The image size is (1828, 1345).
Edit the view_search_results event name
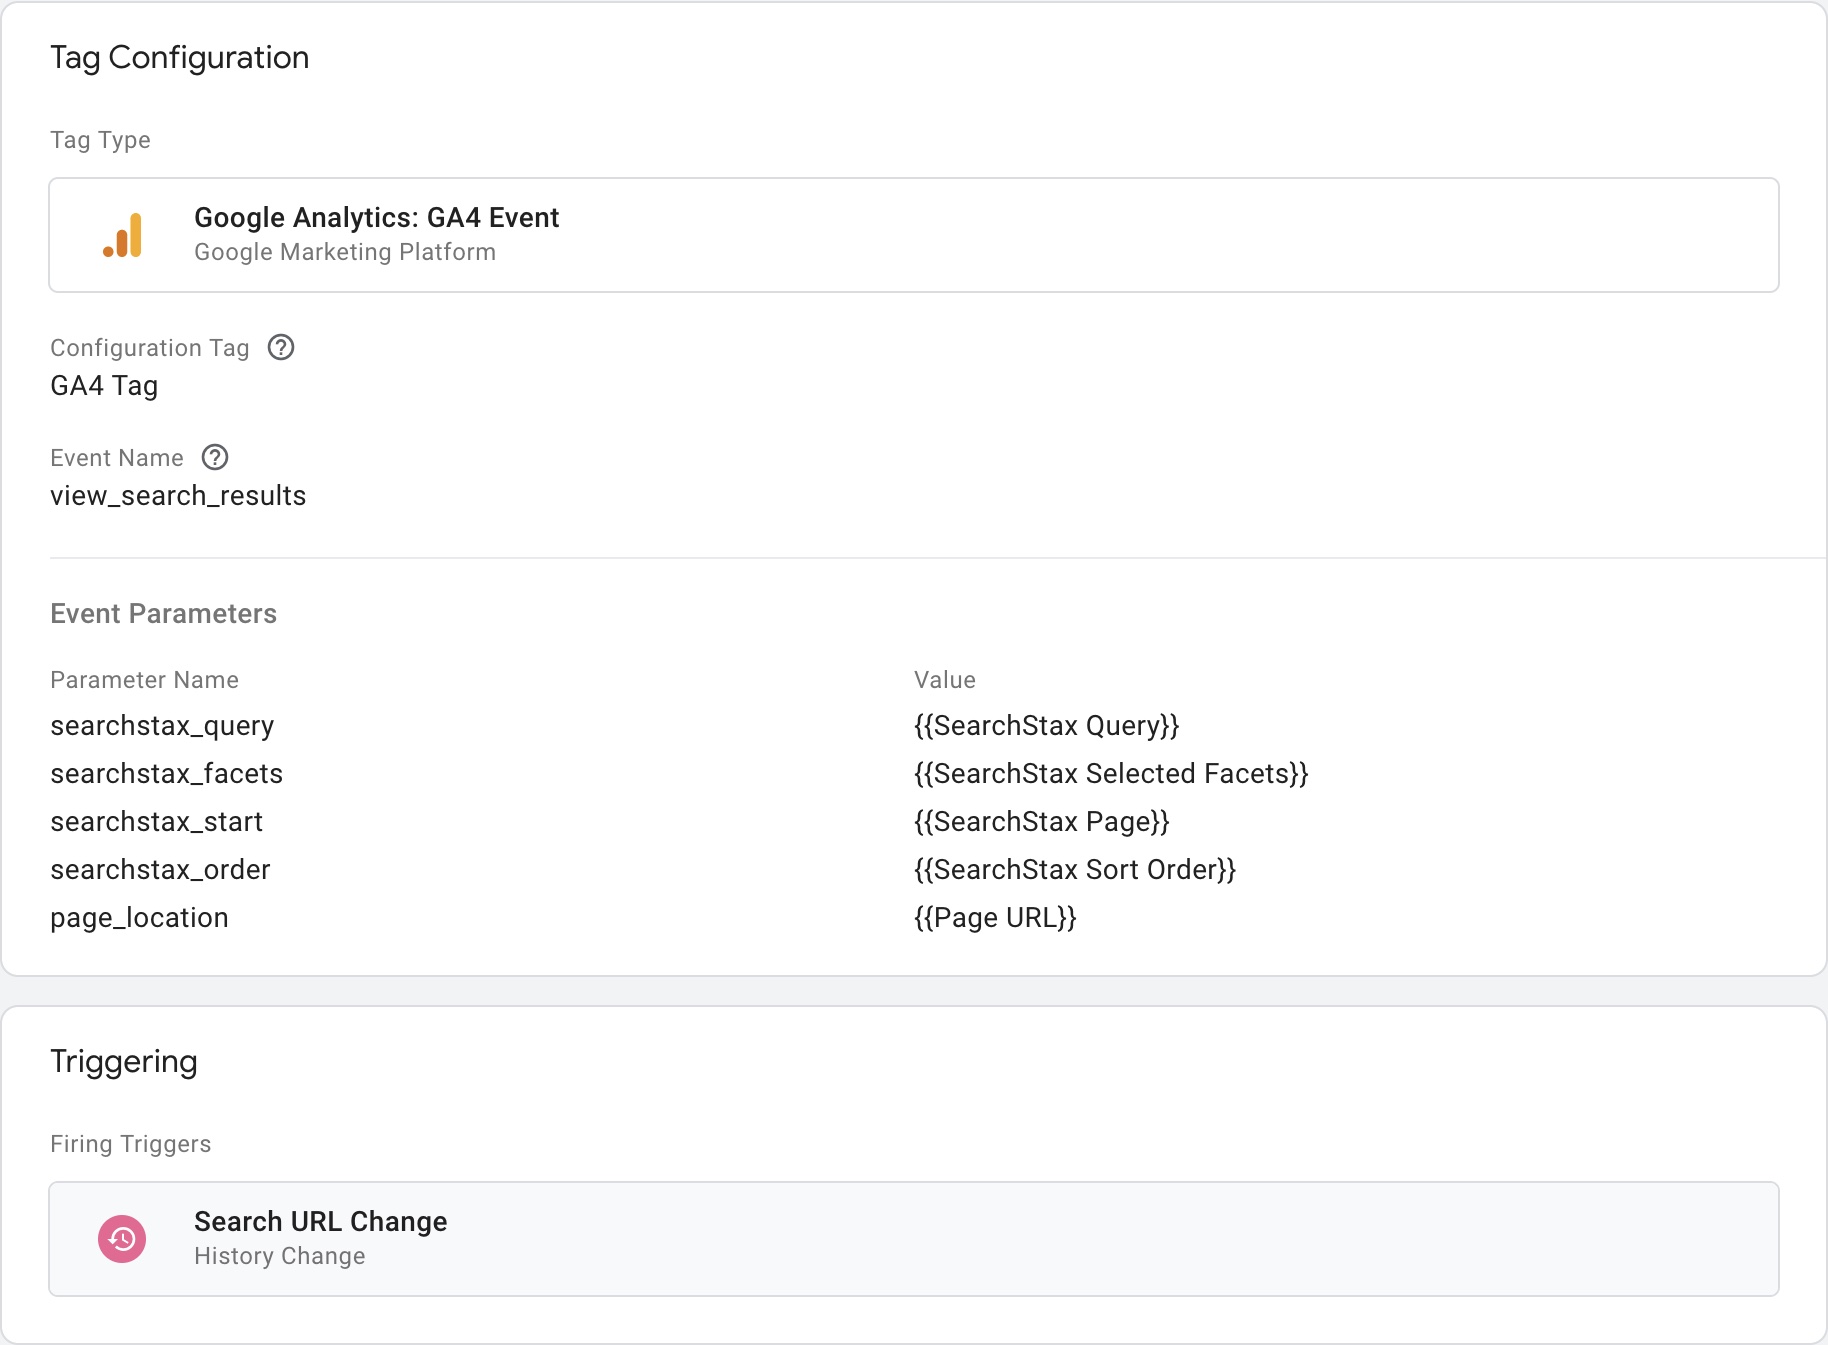178,495
